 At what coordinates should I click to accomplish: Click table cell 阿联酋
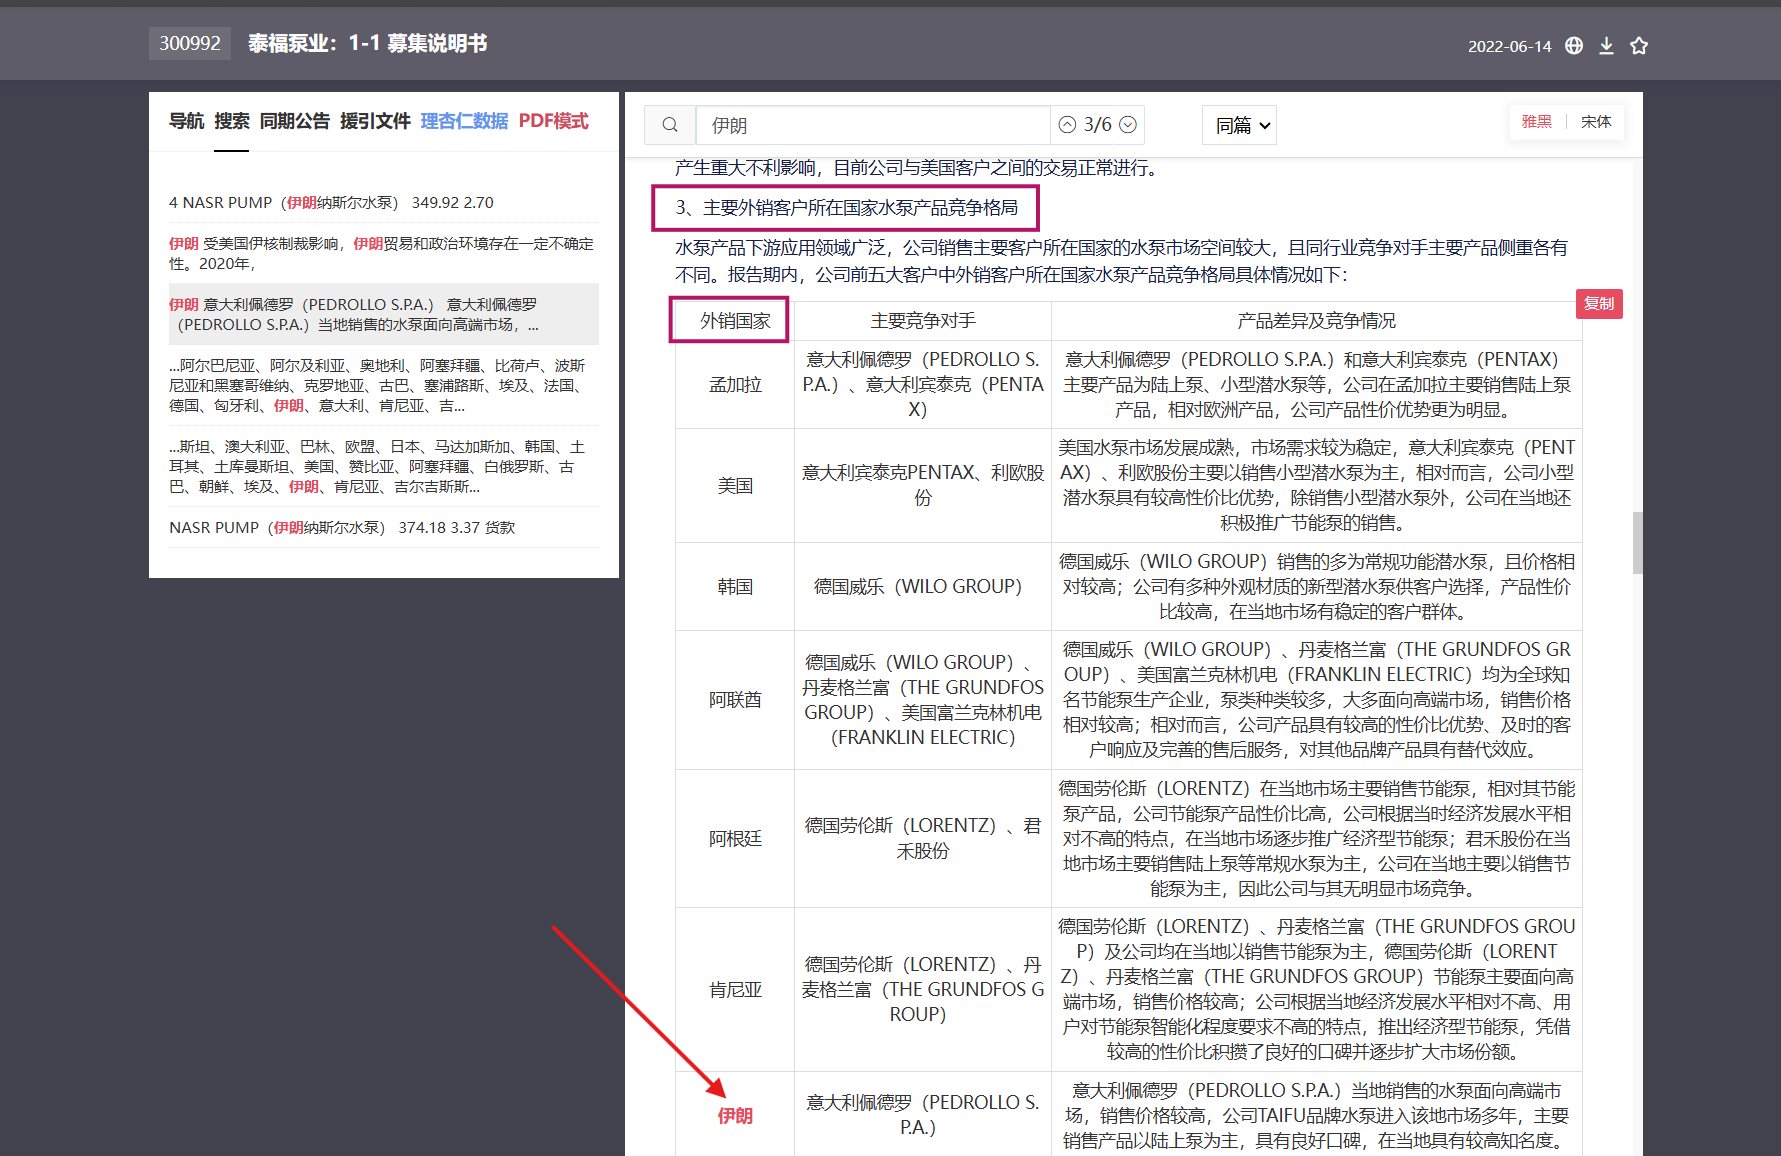point(735,699)
